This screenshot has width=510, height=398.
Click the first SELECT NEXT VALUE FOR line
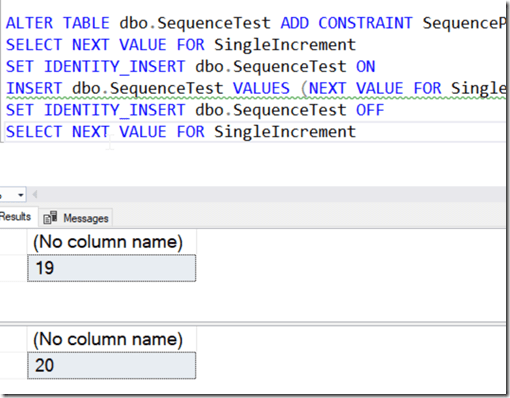tap(181, 45)
